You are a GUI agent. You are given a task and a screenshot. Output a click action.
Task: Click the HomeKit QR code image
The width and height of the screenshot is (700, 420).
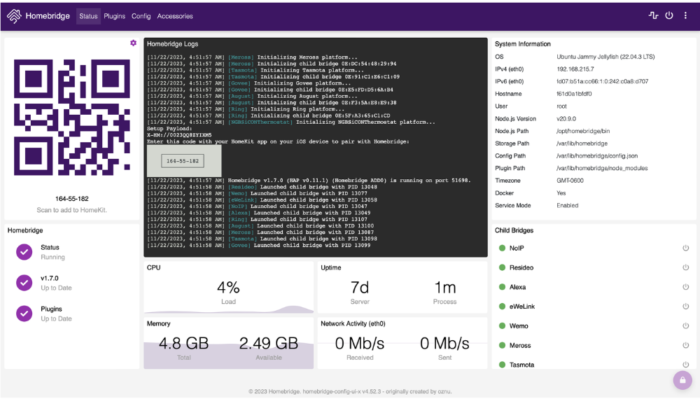coord(72,117)
